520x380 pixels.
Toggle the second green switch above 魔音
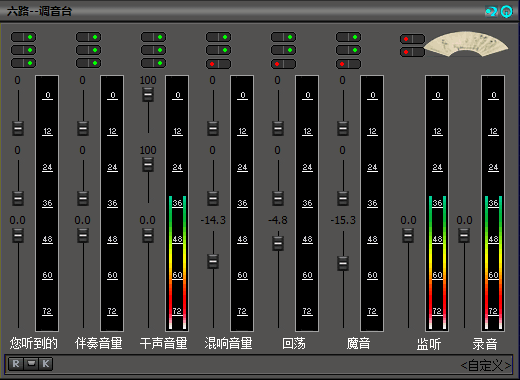[348, 50]
